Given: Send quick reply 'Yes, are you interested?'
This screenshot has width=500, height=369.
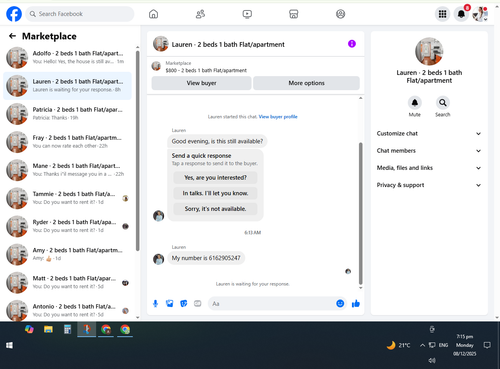Looking at the screenshot, I should tap(215, 178).
